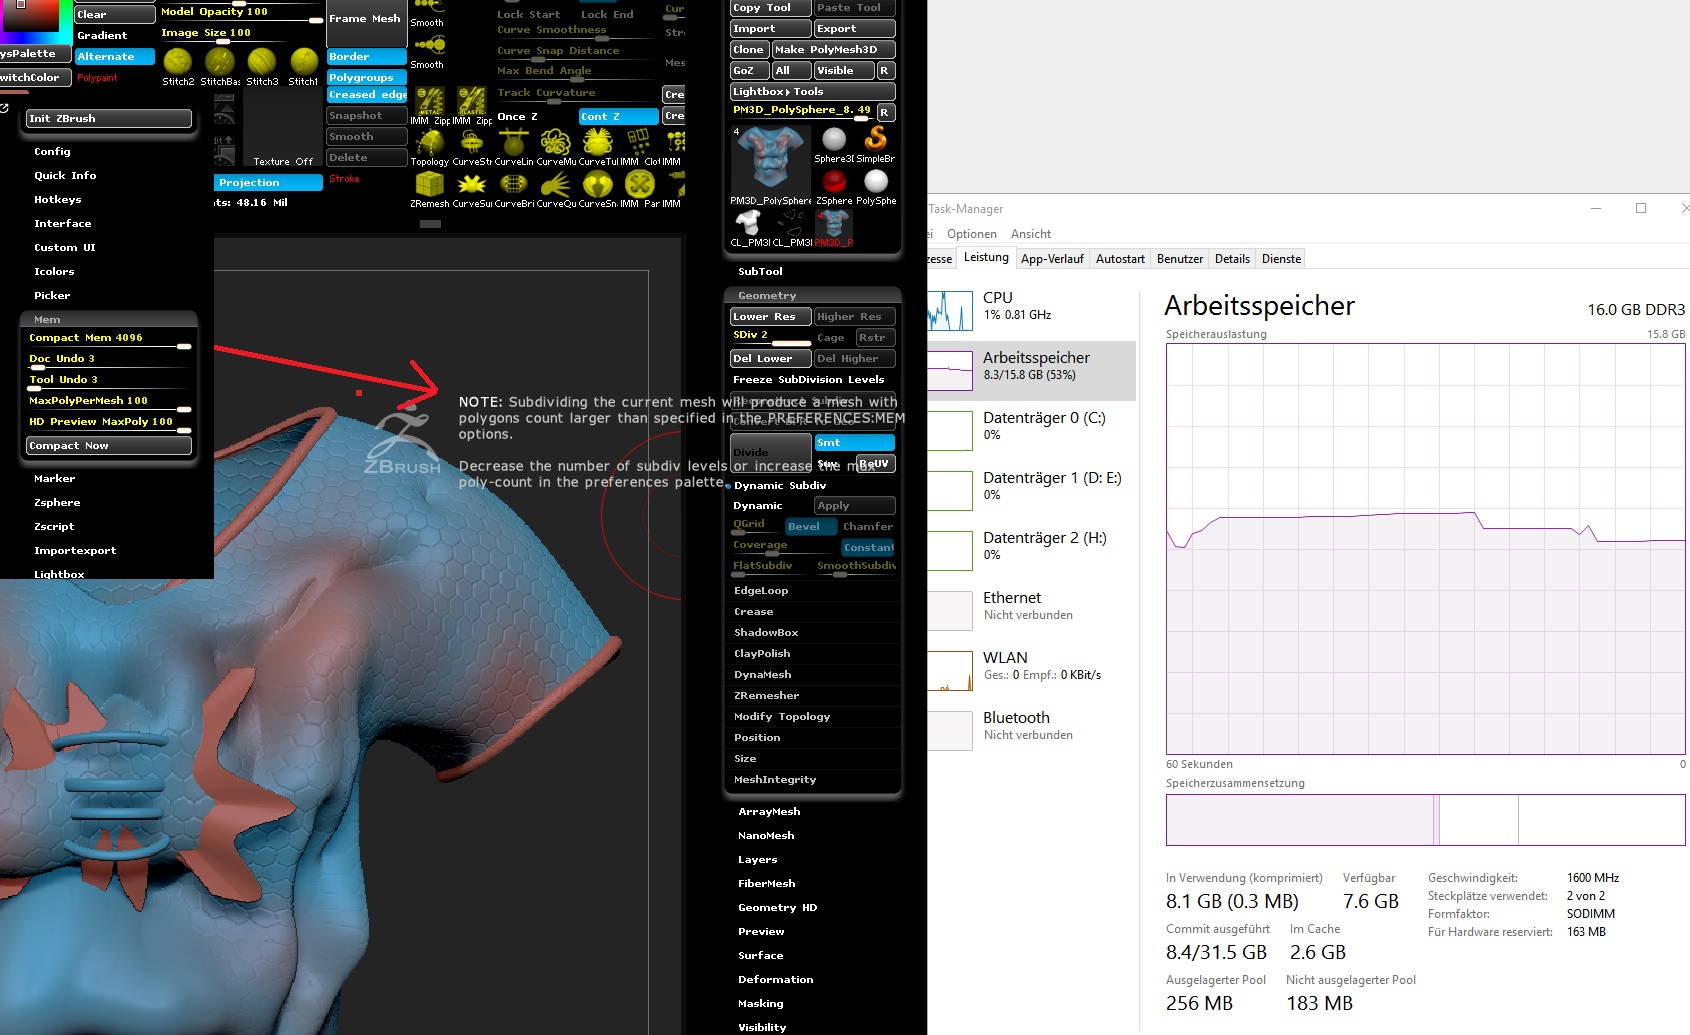This screenshot has width=1690, height=1035.
Task: Adjust the Compact Mem 4096 slider
Action: click(109, 341)
